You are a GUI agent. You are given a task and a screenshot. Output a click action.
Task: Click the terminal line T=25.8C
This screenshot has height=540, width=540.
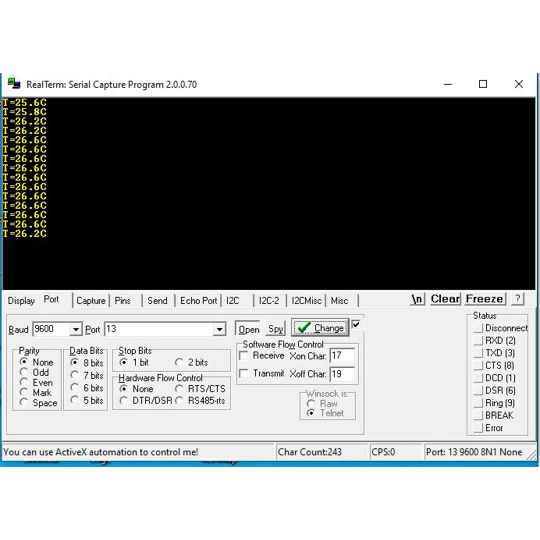click(24, 112)
